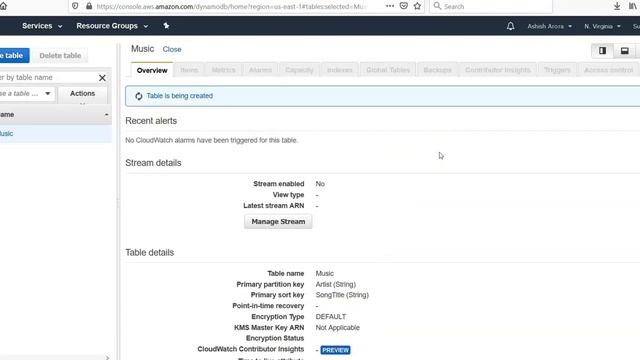Click the 'DEFAULT' encryption type value

tap(331, 317)
